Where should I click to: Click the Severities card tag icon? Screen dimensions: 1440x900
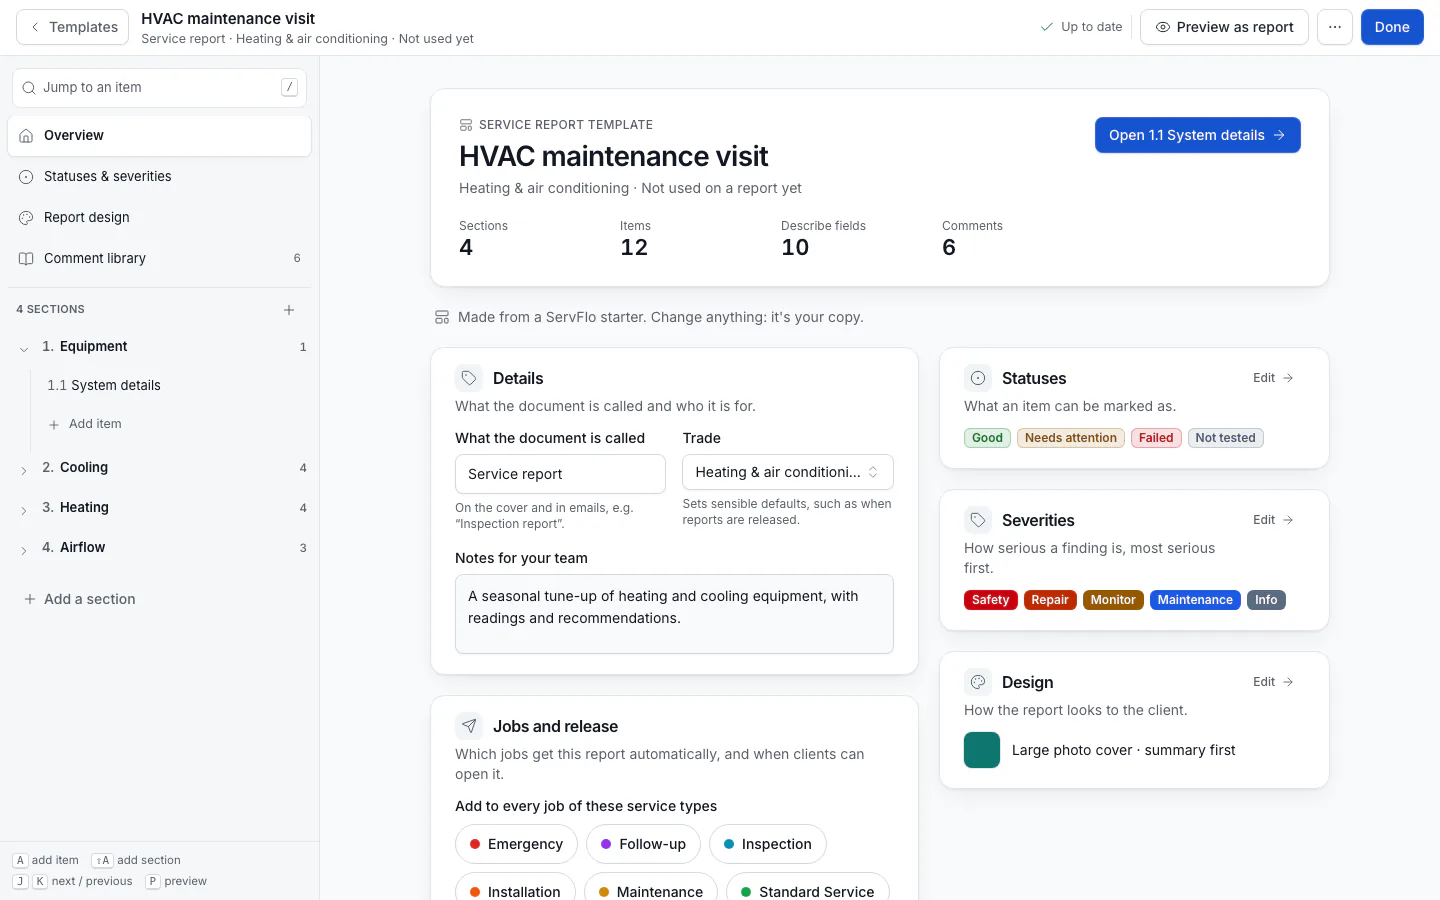pos(978,520)
